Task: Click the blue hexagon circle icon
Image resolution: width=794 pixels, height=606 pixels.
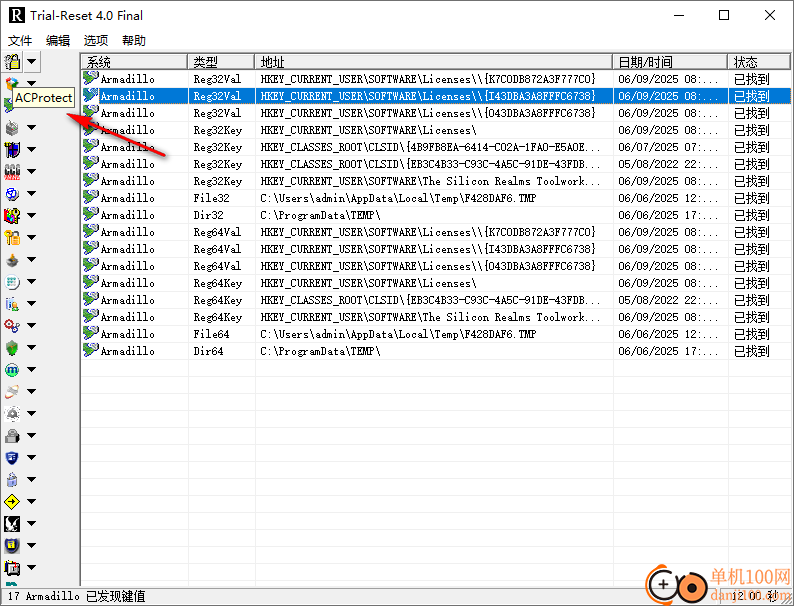Action: pyautogui.click(x=12, y=193)
